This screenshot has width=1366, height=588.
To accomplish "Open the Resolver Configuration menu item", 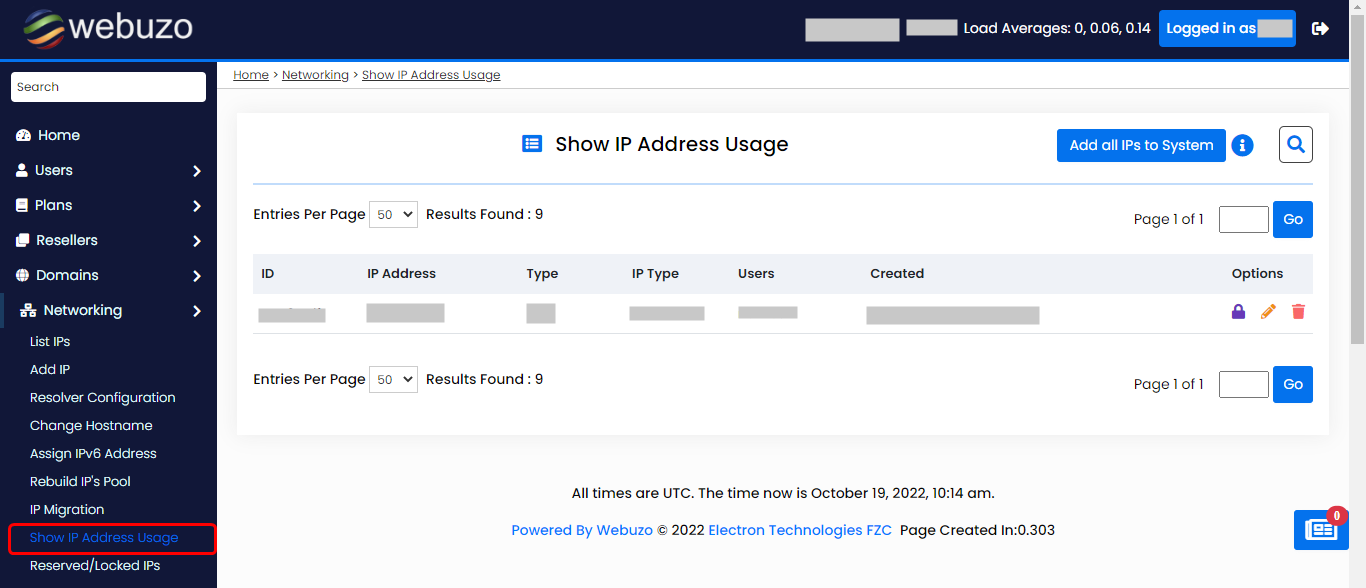I will [x=102, y=398].
